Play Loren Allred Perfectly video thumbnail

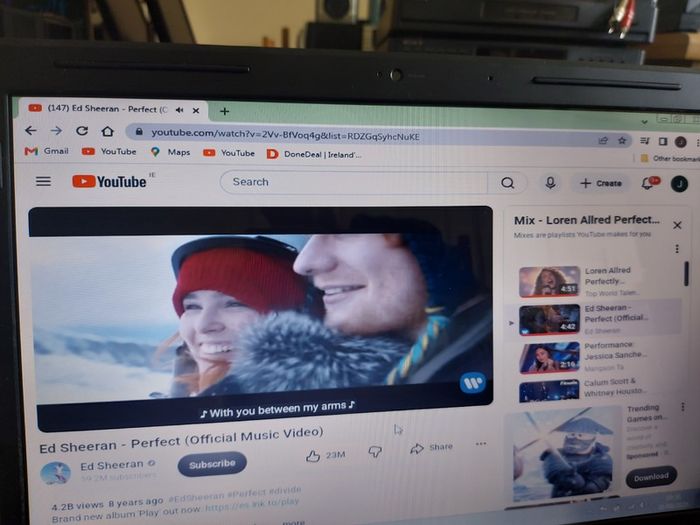[550, 281]
